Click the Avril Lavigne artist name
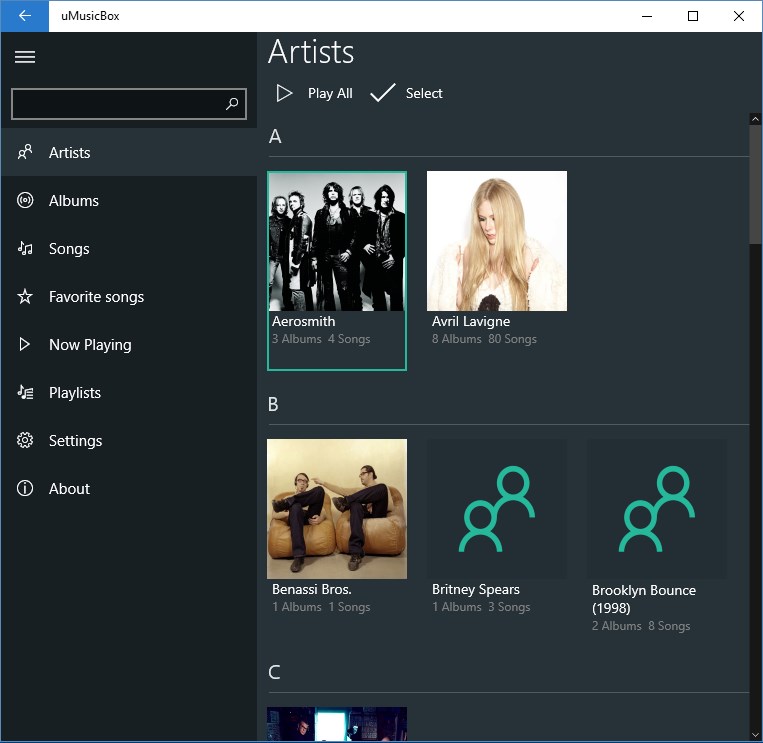This screenshot has width=763, height=743. click(471, 322)
